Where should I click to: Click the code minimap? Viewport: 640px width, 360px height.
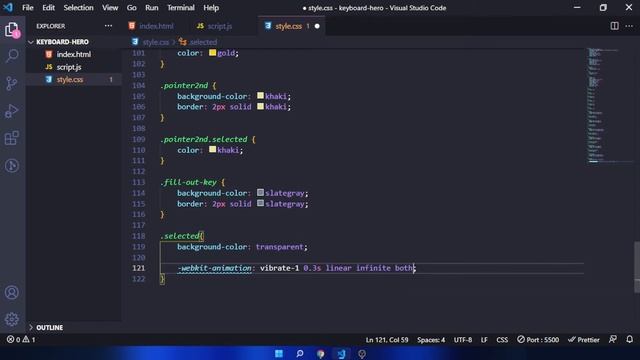tap(609, 105)
